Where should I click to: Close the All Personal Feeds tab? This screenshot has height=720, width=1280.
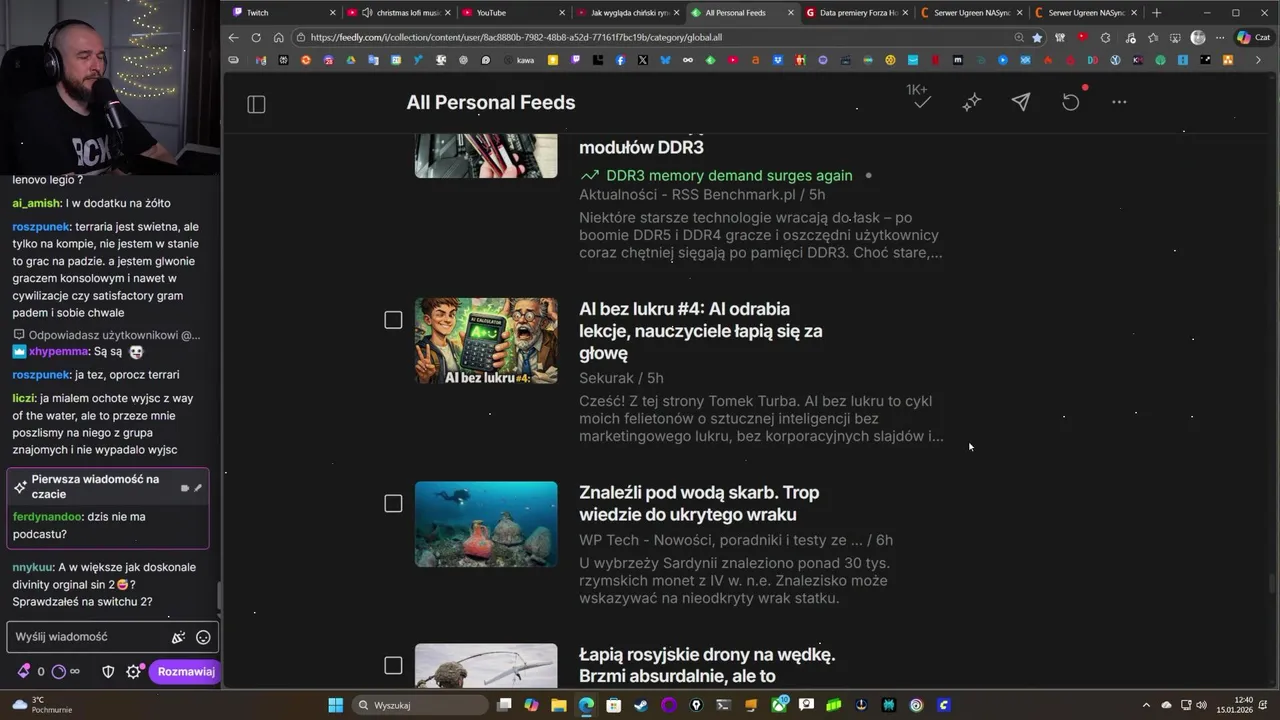pos(791,13)
